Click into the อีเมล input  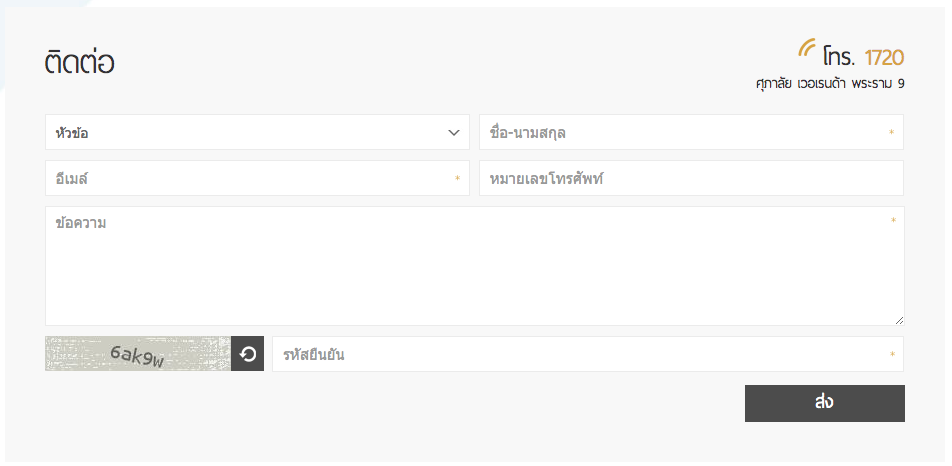click(x=257, y=178)
